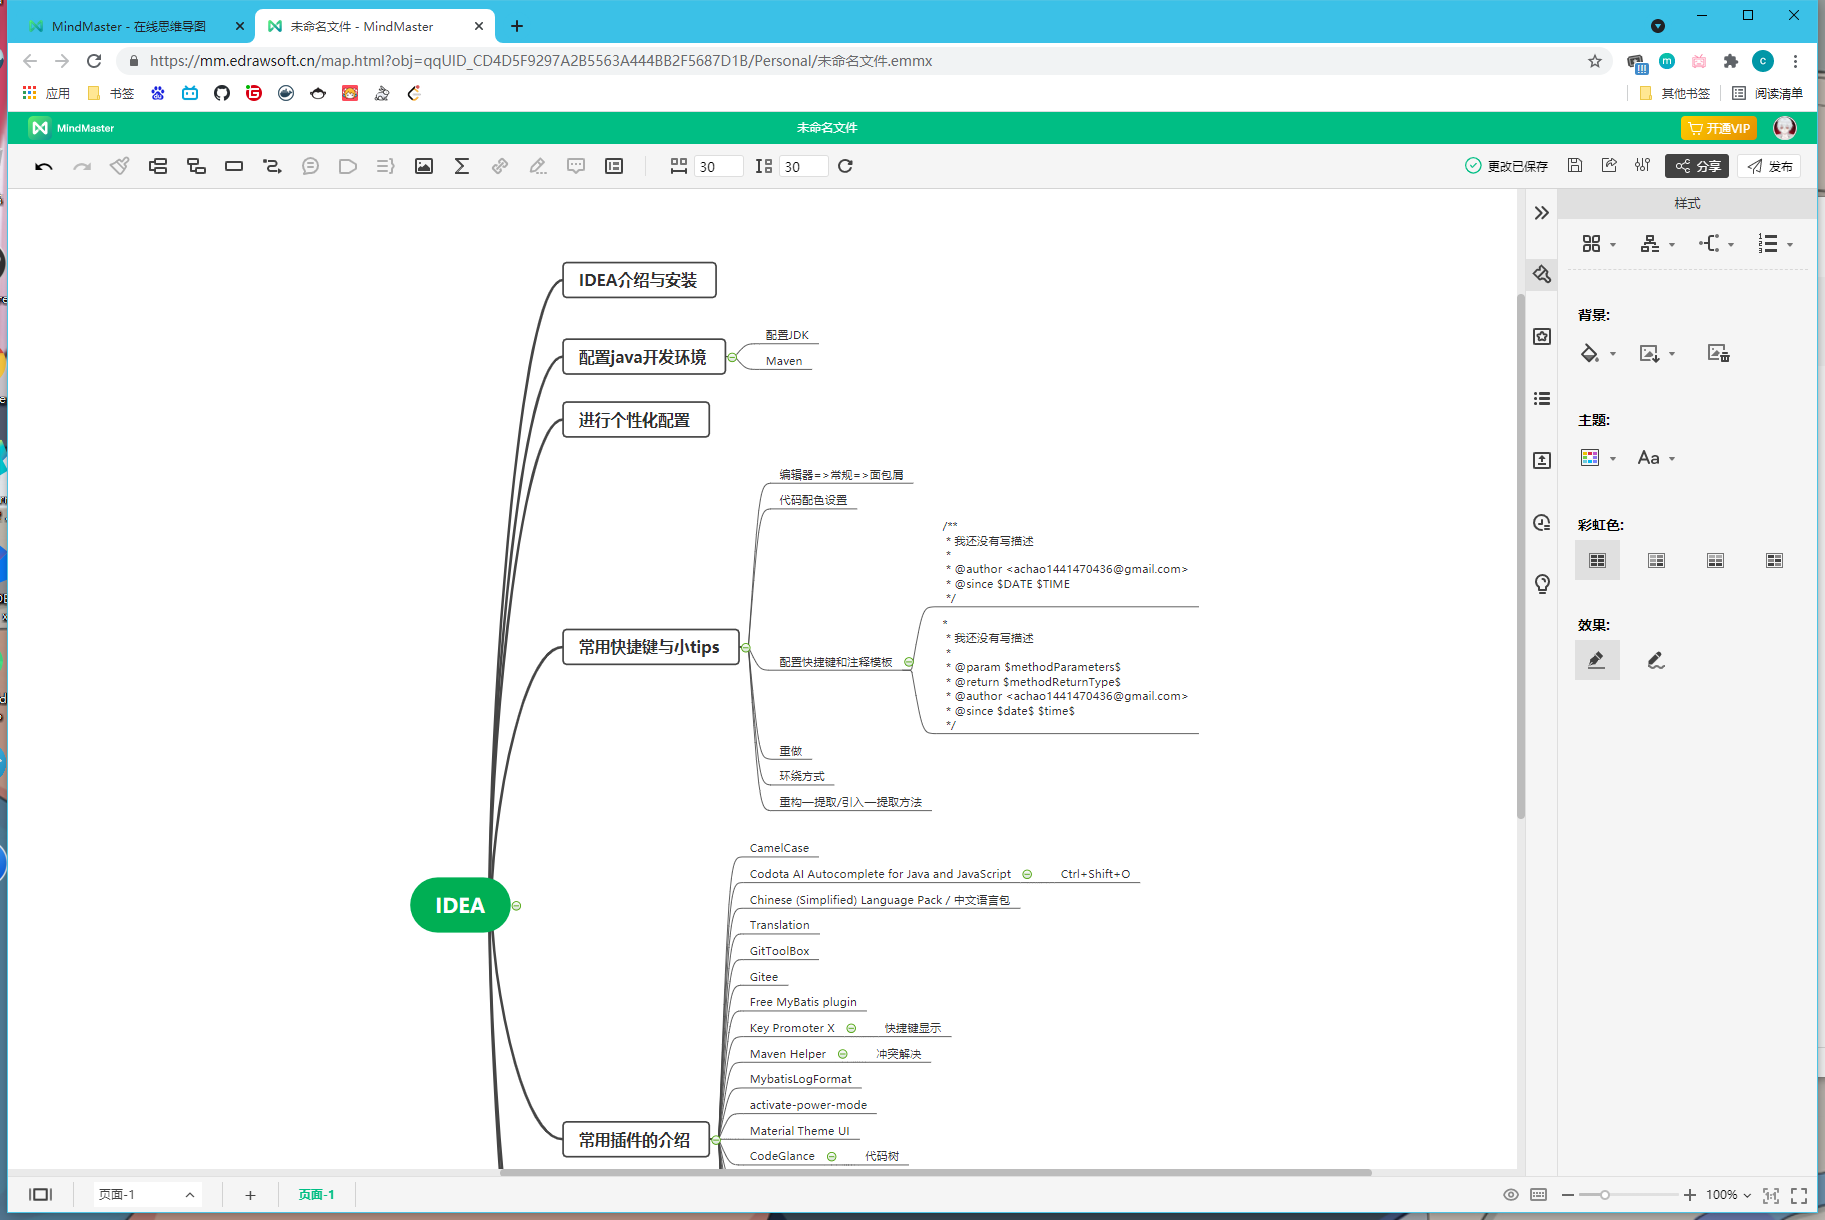The width and height of the screenshot is (1825, 1220).
Task: Click the sigma formula icon
Action: tap(462, 166)
